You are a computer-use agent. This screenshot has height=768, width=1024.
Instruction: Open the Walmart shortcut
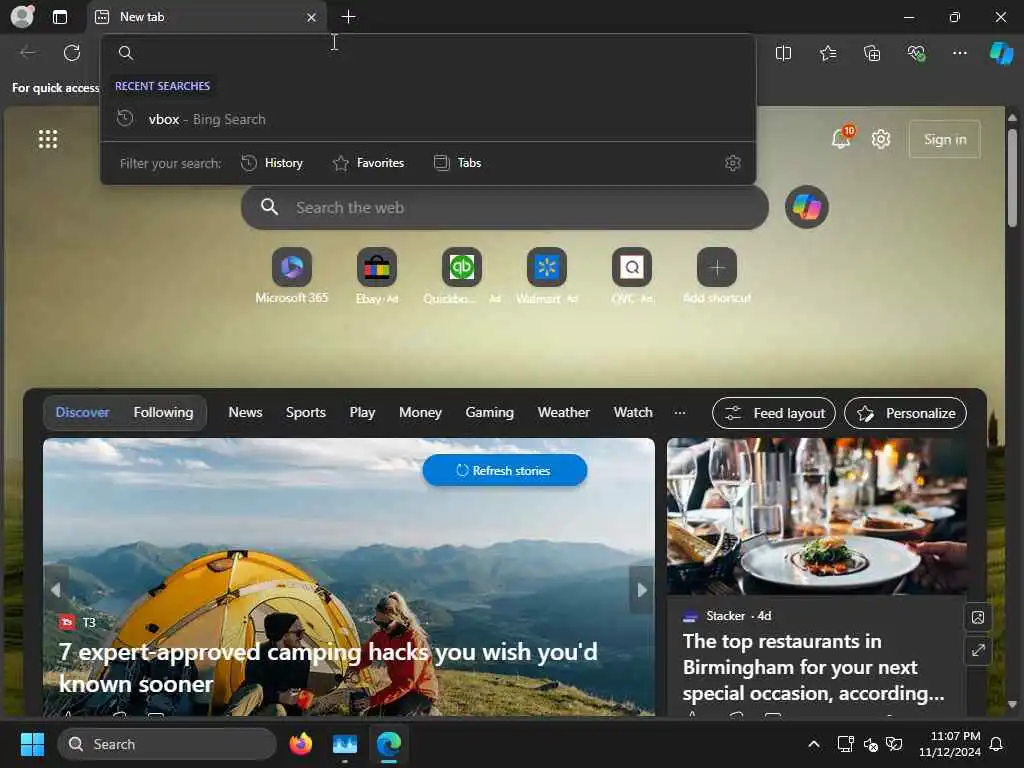click(547, 276)
